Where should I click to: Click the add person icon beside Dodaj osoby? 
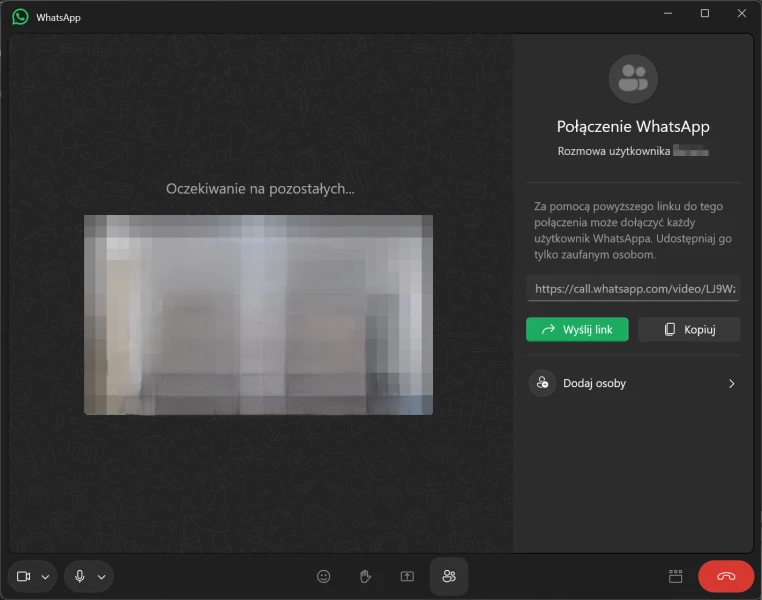click(x=542, y=383)
